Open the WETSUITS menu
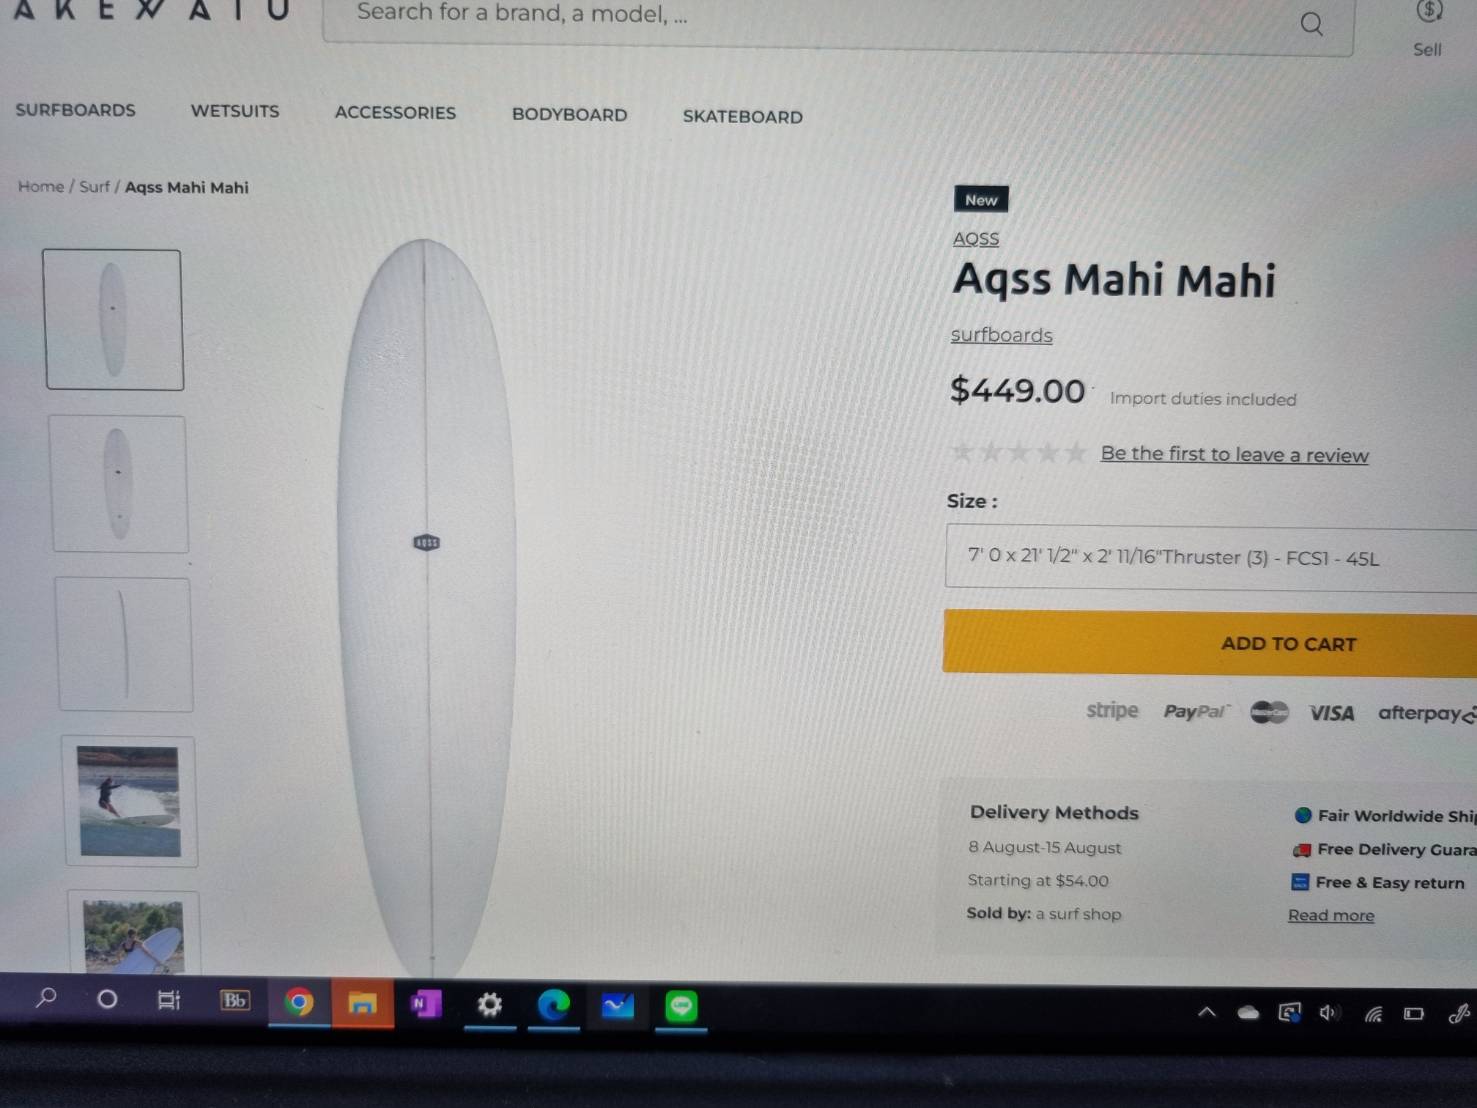This screenshot has height=1108, width=1477. [x=235, y=111]
